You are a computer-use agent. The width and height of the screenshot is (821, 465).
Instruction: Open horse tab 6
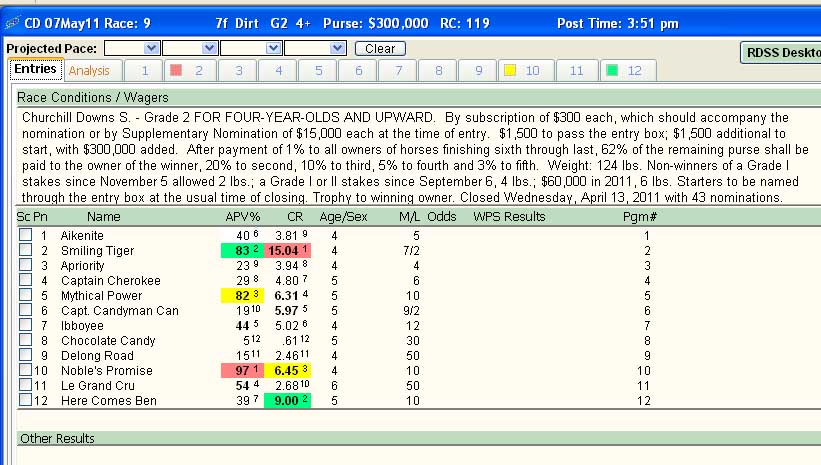pyautogui.click(x=359, y=71)
